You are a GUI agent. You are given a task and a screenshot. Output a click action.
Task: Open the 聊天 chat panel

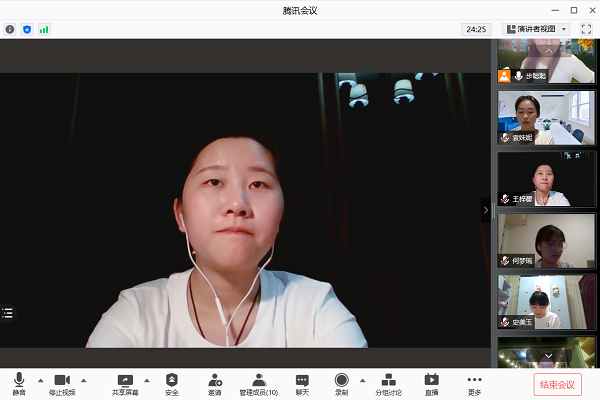[x=302, y=384]
